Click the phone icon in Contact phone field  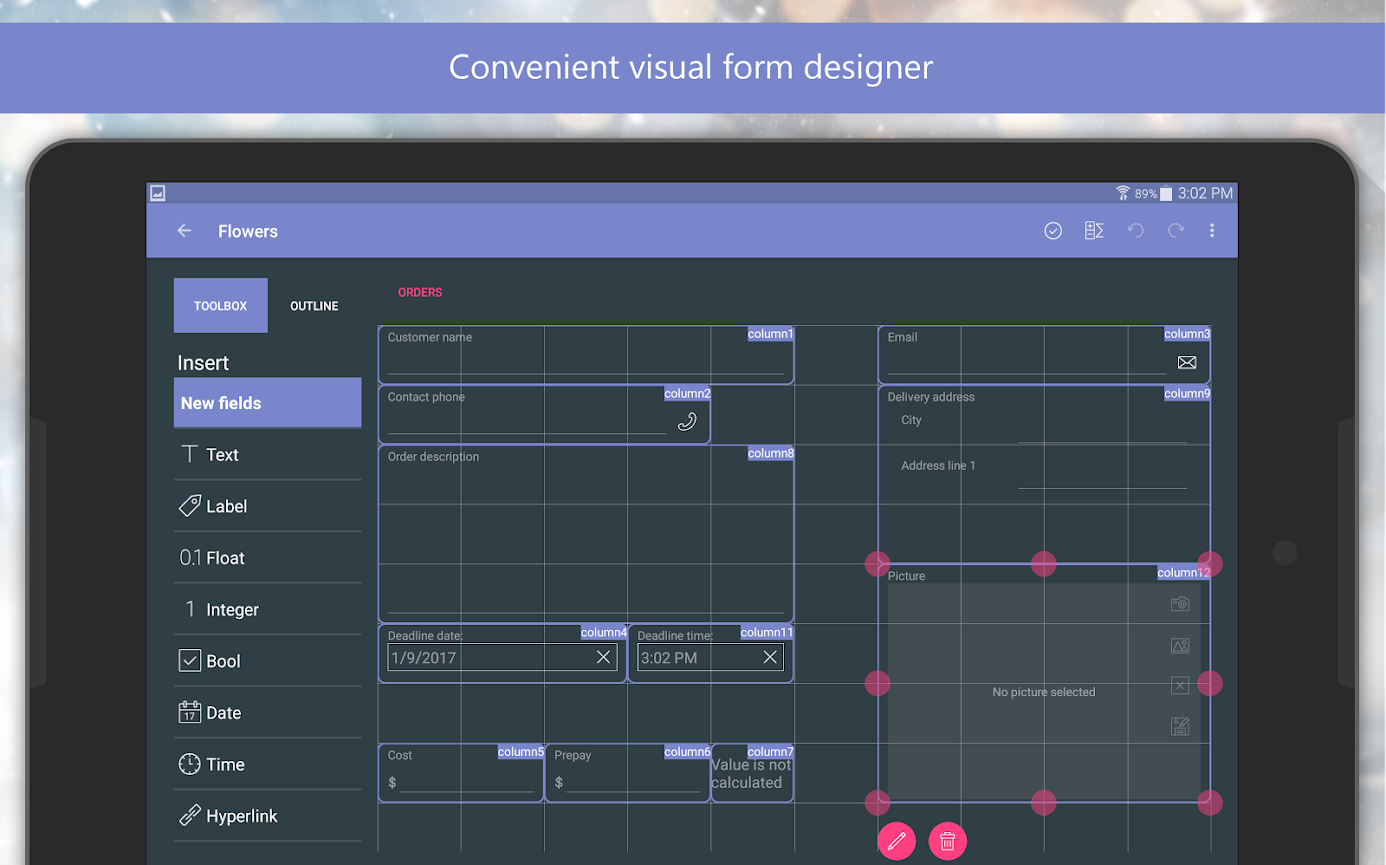pyautogui.click(x=687, y=421)
